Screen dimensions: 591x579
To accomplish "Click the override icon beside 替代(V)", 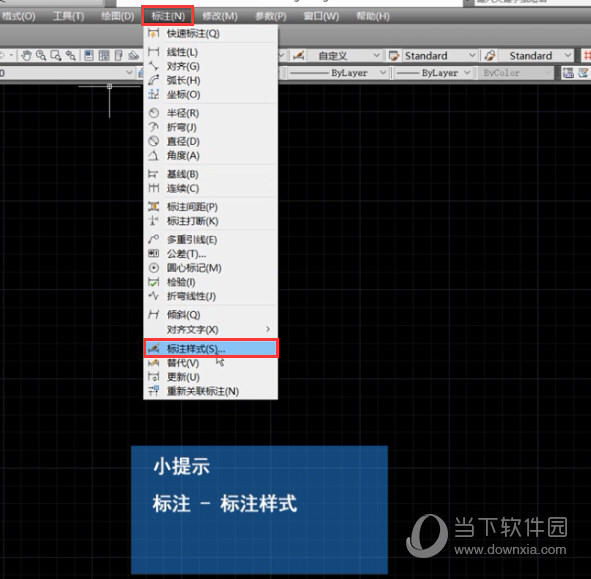I will [153, 363].
